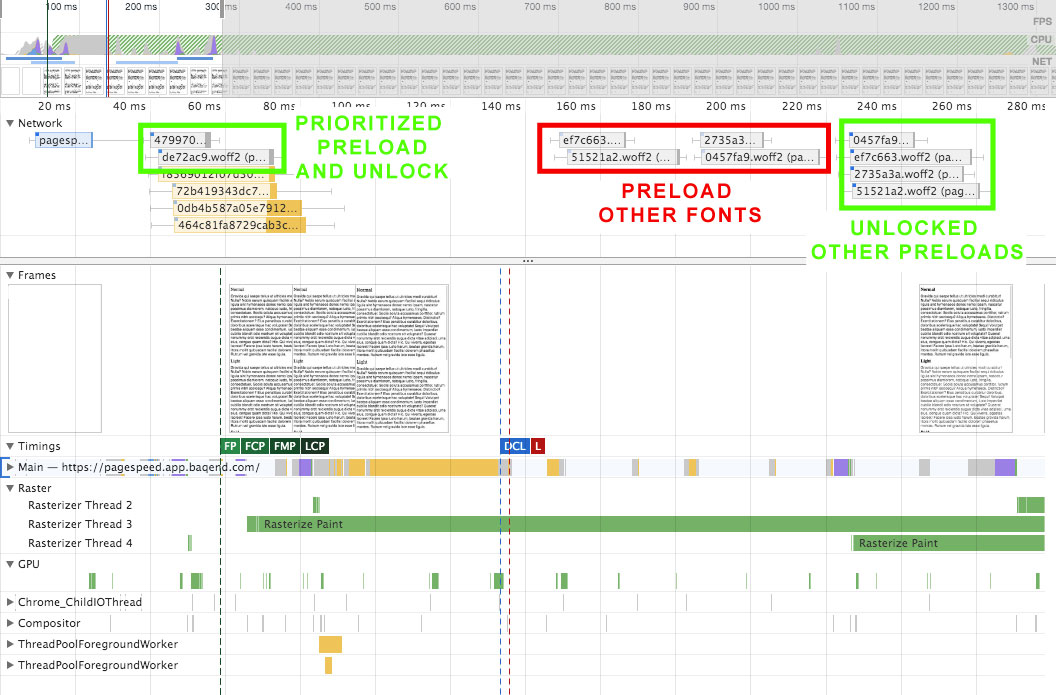1056x695 pixels.
Task: Select the 0457fa9.woff2 (pa... request
Action: [760, 157]
